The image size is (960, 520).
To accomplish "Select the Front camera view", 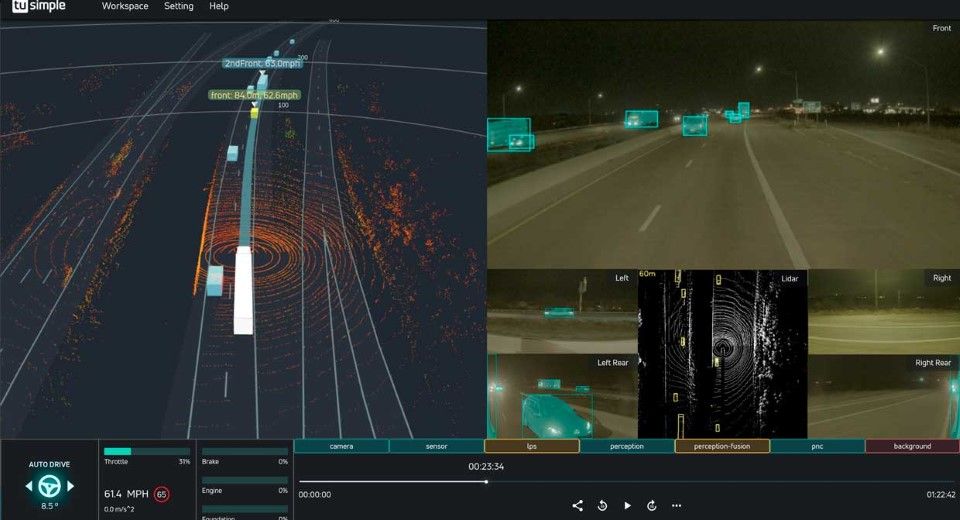I will tap(724, 145).
